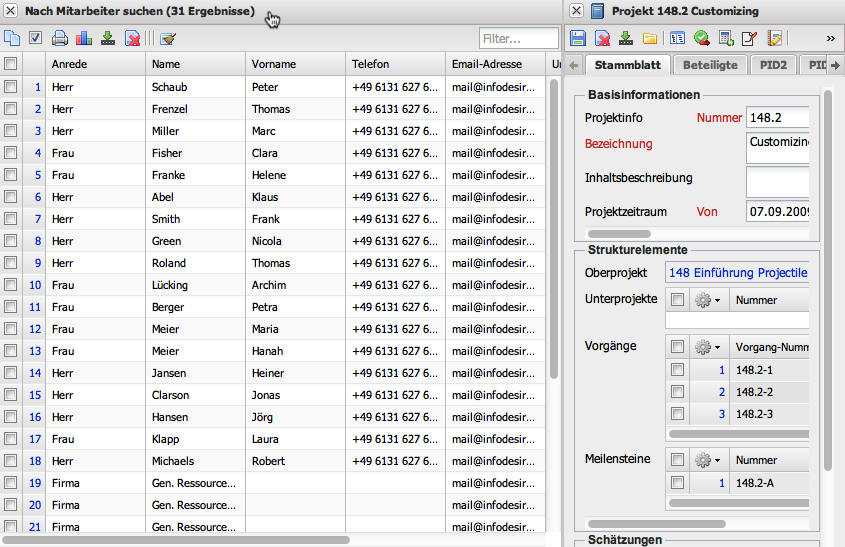Click the copy documents icon in search toolbar

[x=12, y=39]
